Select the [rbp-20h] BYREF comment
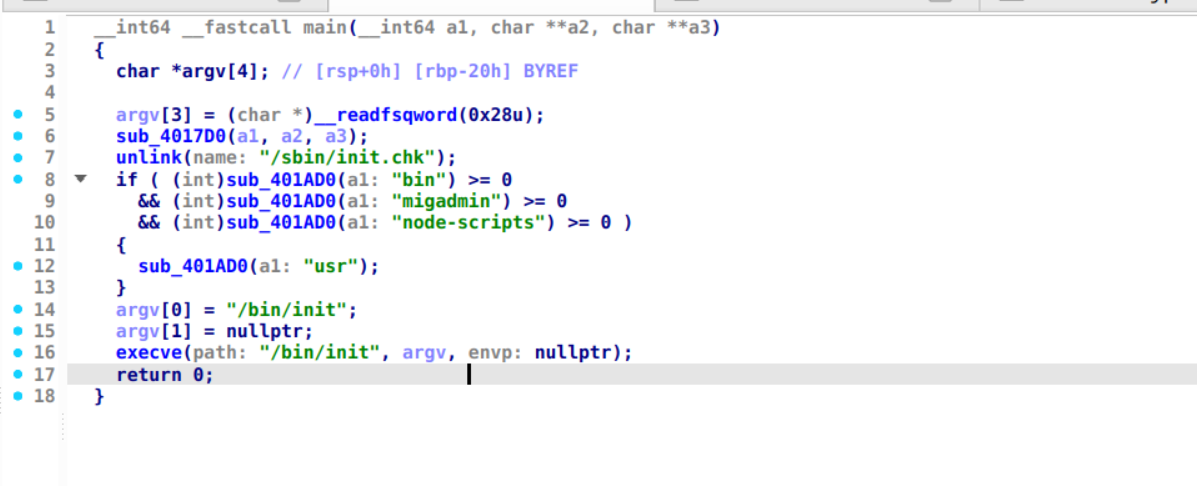This screenshot has width=1197, height=486. point(496,72)
